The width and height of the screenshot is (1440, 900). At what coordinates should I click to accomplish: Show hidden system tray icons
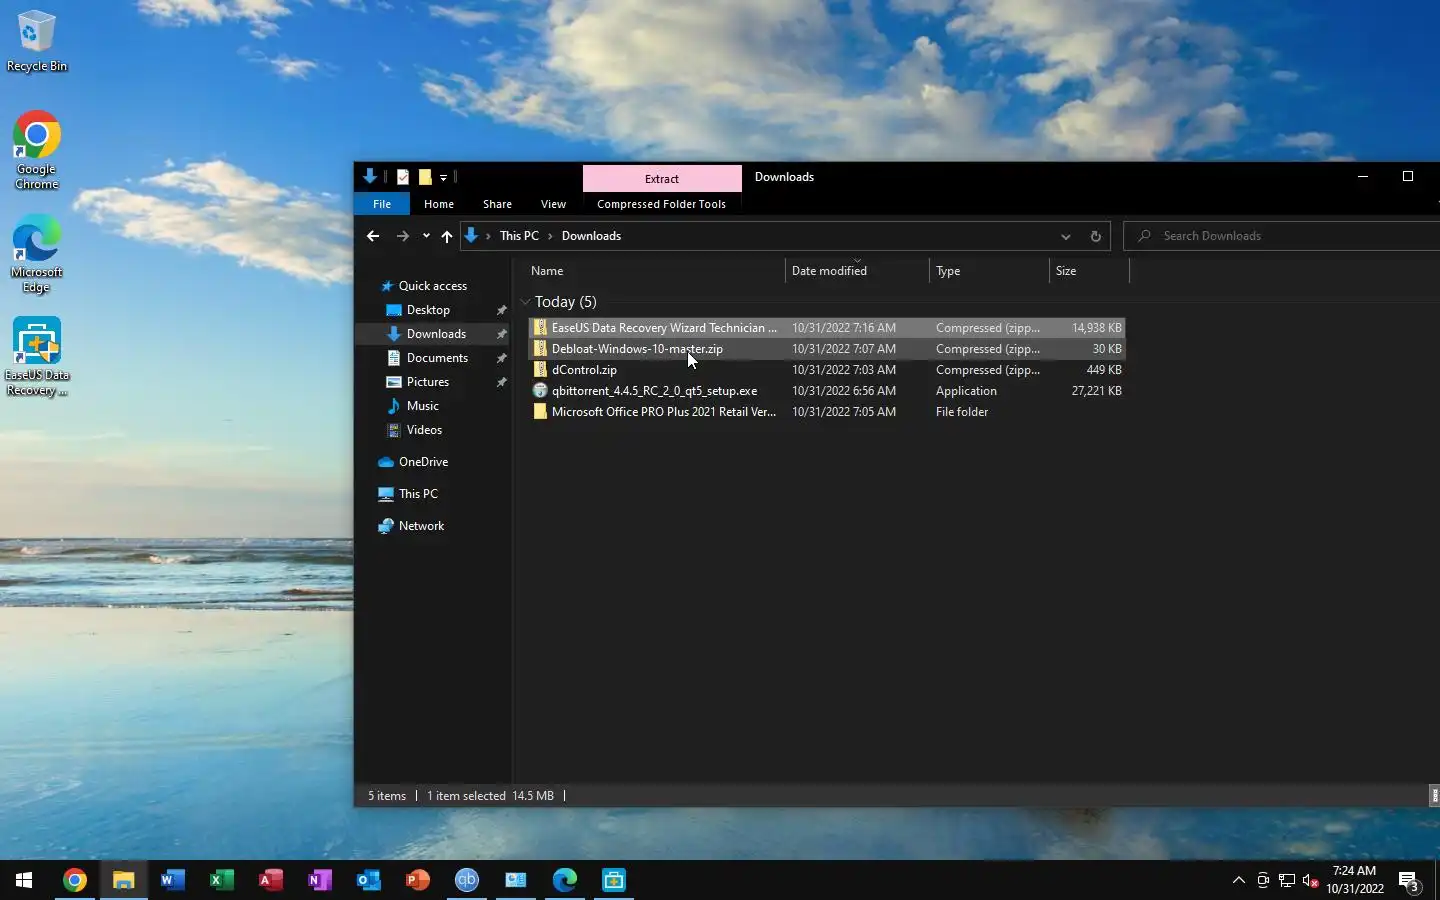[x=1239, y=880]
